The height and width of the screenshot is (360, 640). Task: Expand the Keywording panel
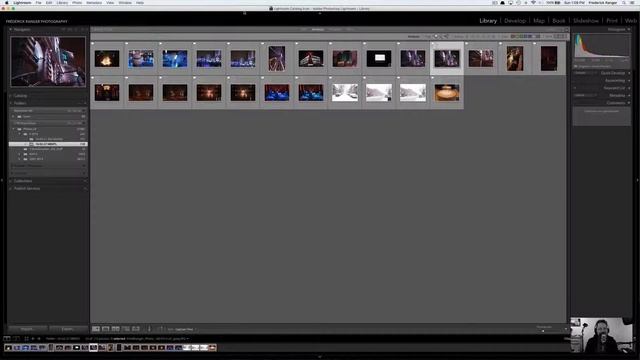pos(629,80)
